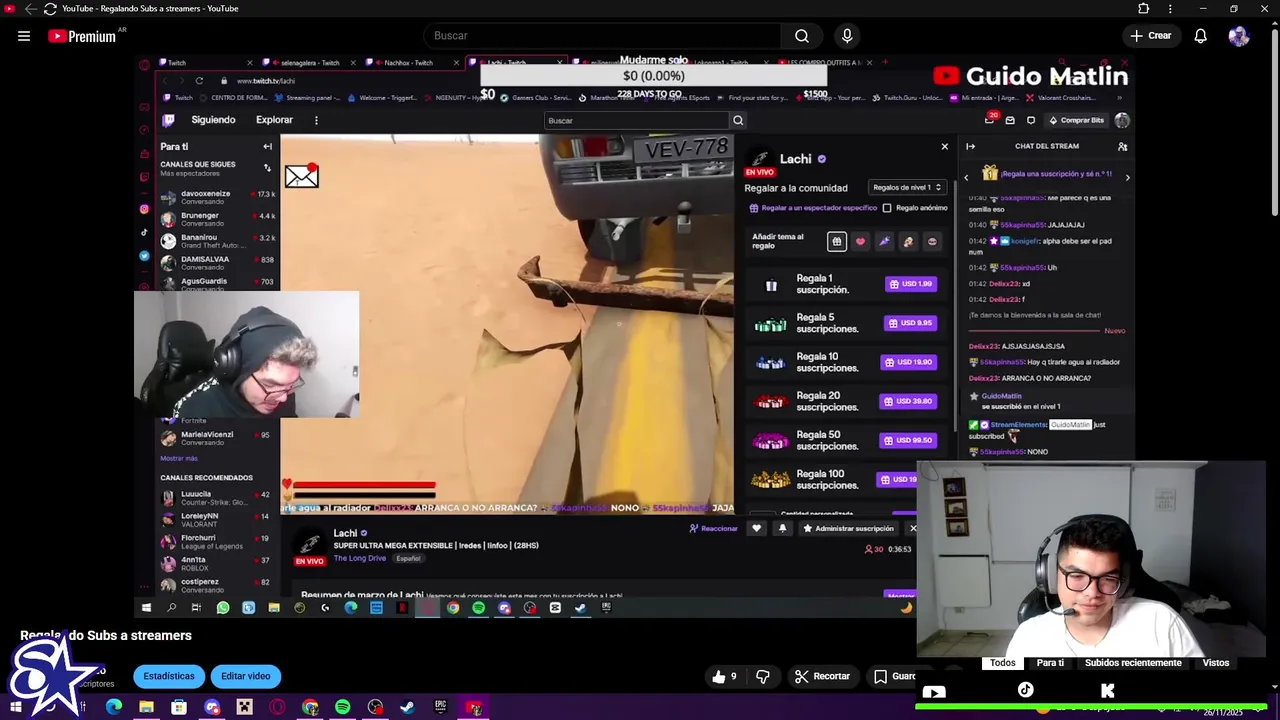Screen dimensions: 1280x720
Task: Open Microsoft Edge from the taskbar
Action: coord(114,707)
